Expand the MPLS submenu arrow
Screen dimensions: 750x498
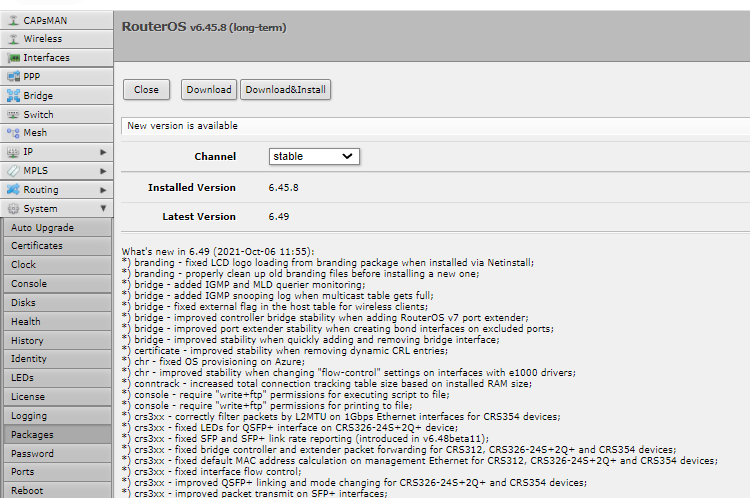[x=103, y=171]
